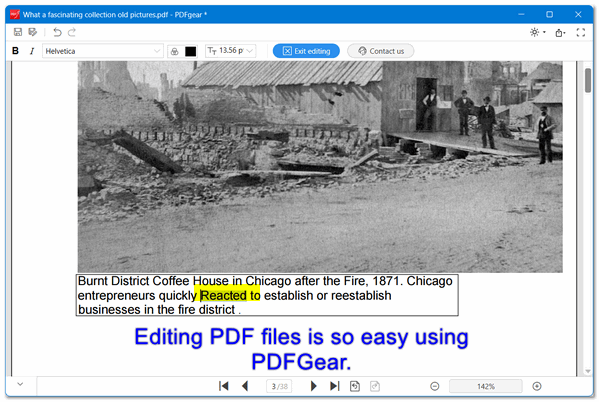Viewport: 599px width, 402px height.
Task: Click the highlighted word Reacted
Action: (223, 295)
